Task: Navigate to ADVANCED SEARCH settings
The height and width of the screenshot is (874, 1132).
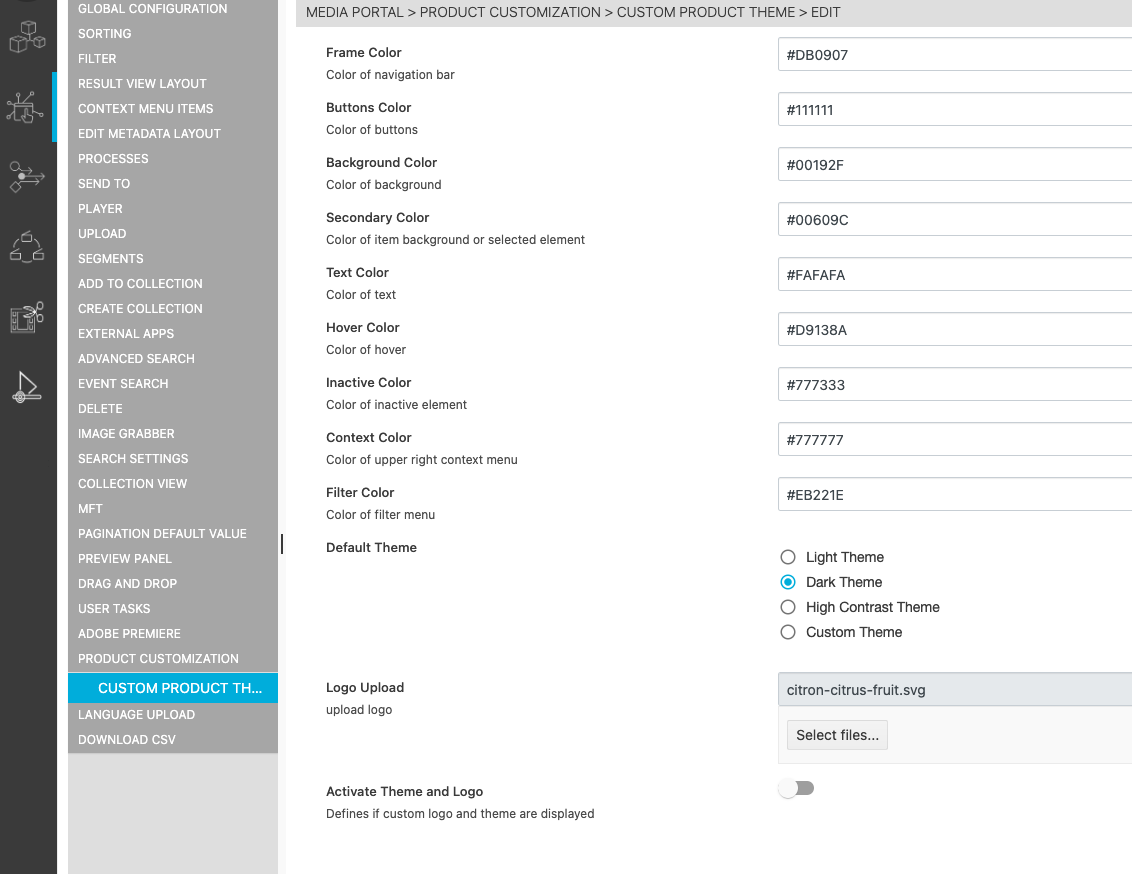Action: pyautogui.click(x=137, y=358)
